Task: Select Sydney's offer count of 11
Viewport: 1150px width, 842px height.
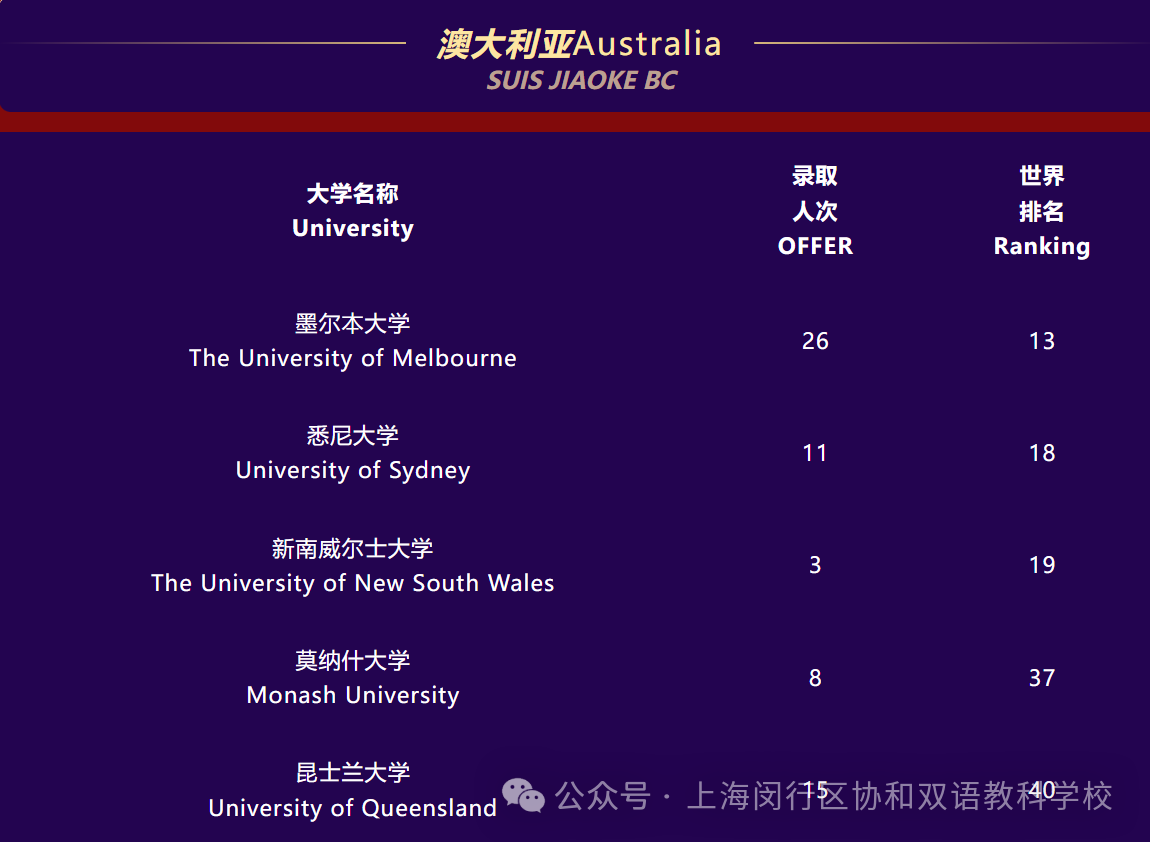Action: coord(815,453)
